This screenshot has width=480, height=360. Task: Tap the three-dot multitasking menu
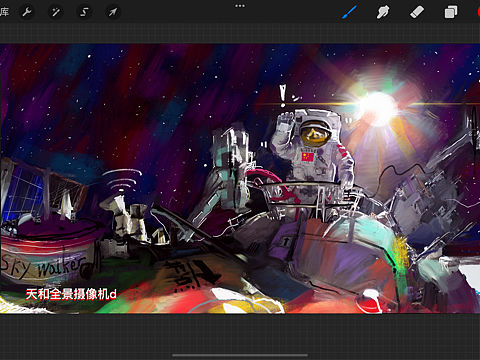[x=240, y=6]
